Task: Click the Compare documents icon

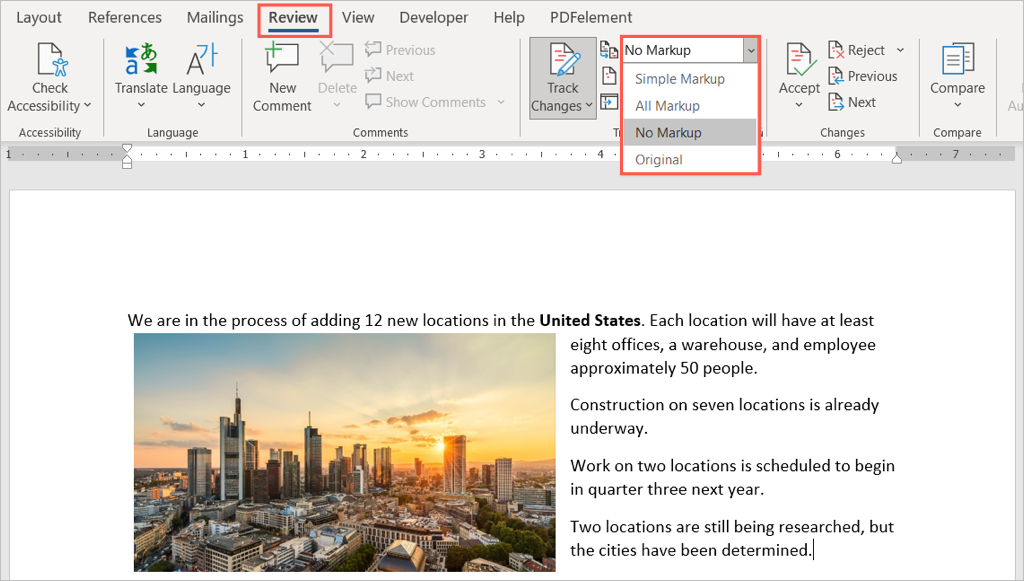Action: pyautogui.click(x=957, y=62)
